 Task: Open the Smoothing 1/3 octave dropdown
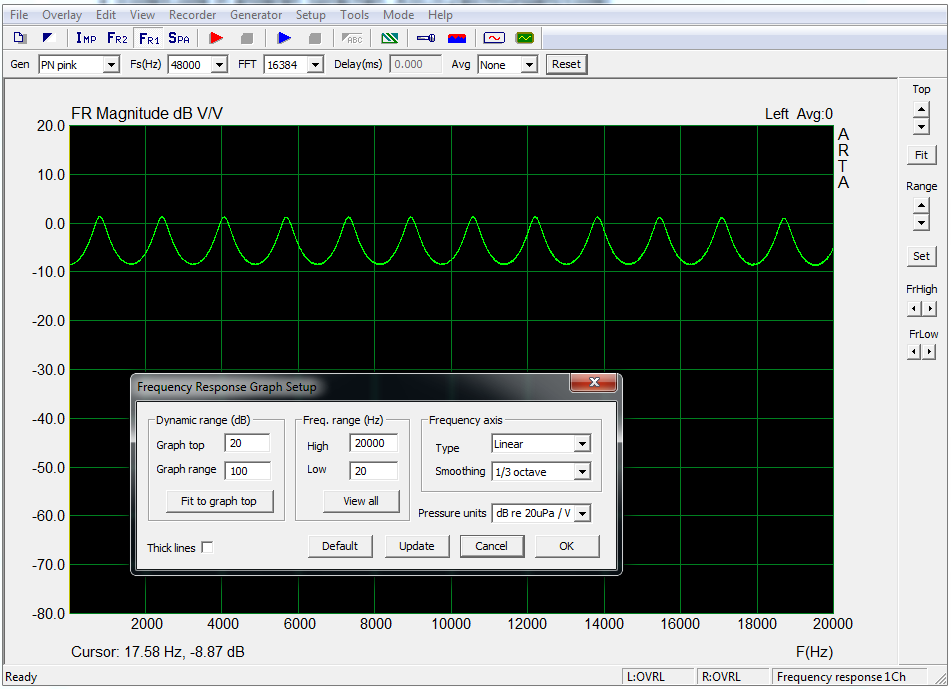click(x=582, y=471)
